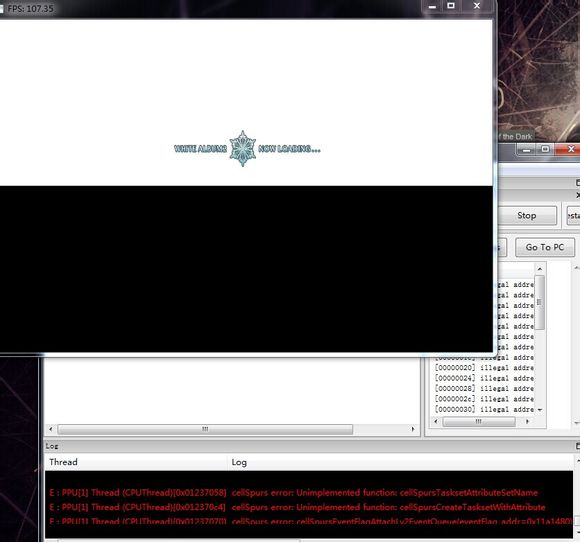Click the right arrow of the main panel's horizontal scrollbar
The image size is (580, 542).
coord(413,429)
